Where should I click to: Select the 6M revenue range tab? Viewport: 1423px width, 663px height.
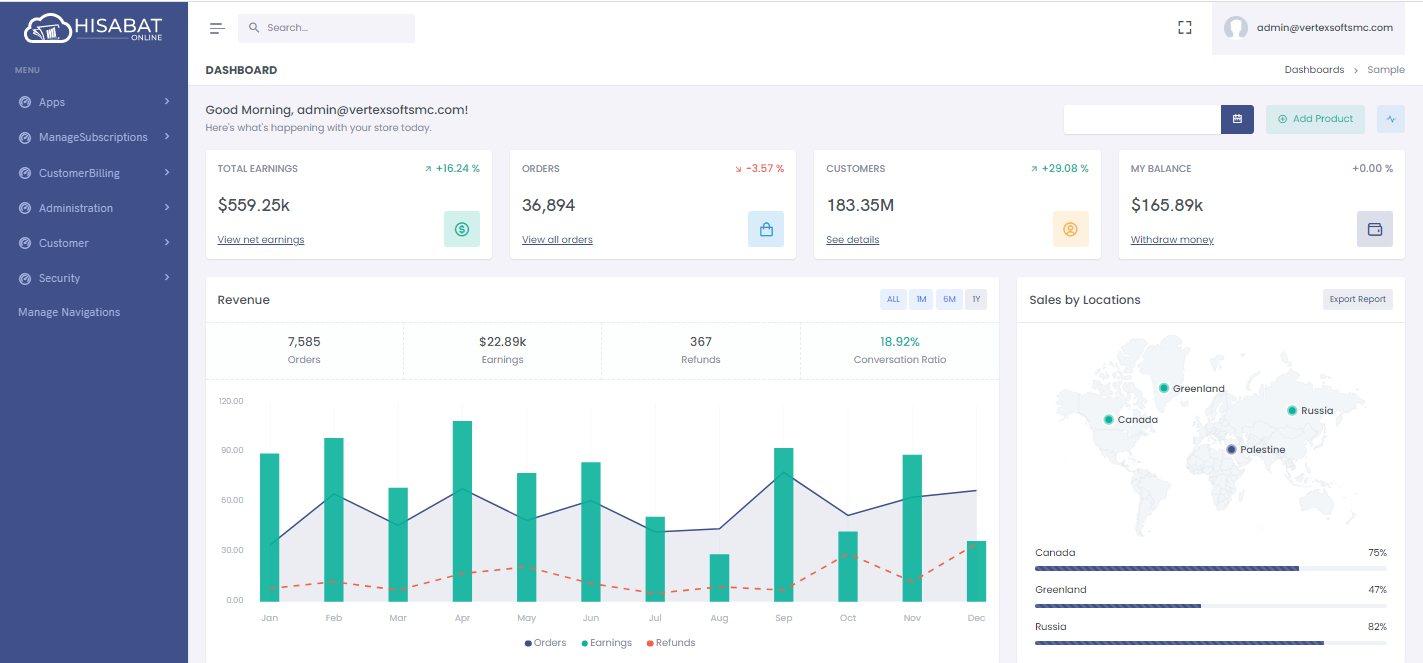(x=949, y=299)
